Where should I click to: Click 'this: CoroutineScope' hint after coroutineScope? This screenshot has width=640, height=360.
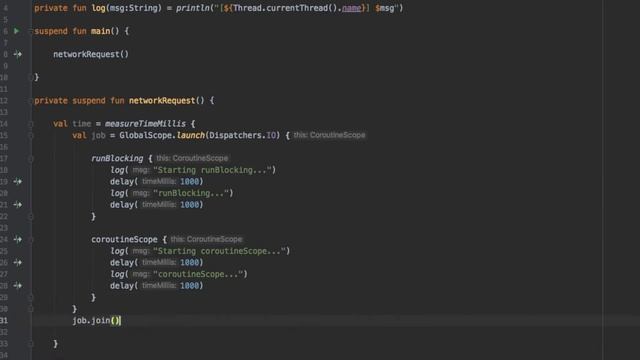pyautogui.click(x=206, y=239)
